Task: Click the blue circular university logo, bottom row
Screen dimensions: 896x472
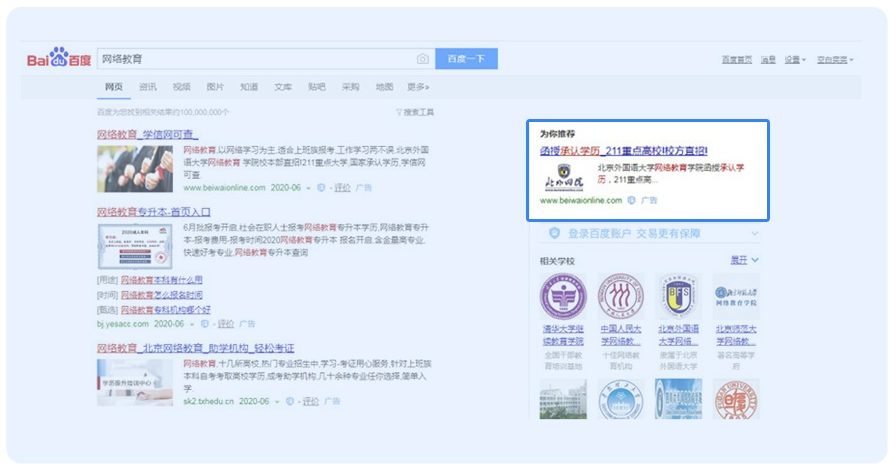Action: 621,399
